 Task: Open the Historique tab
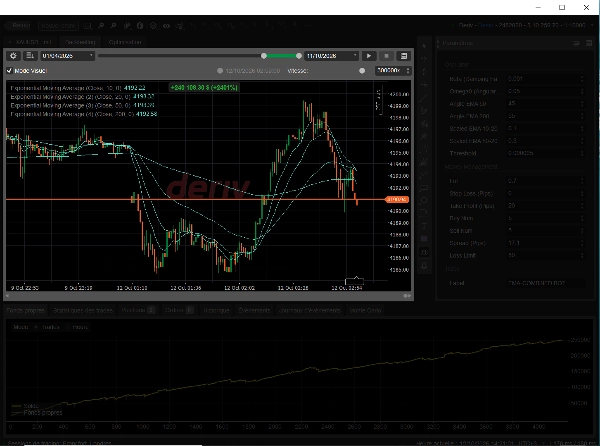coord(216,310)
